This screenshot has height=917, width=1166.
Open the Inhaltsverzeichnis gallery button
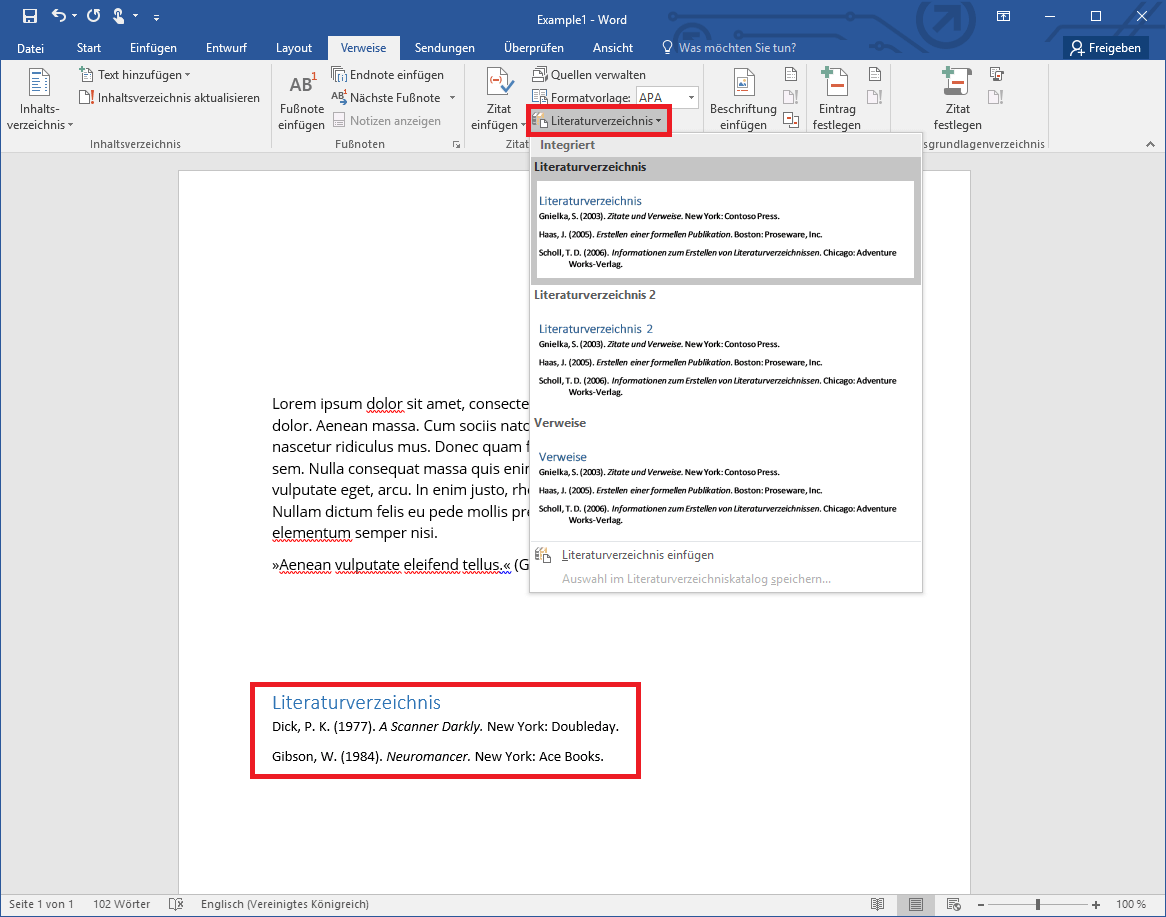[39, 99]
